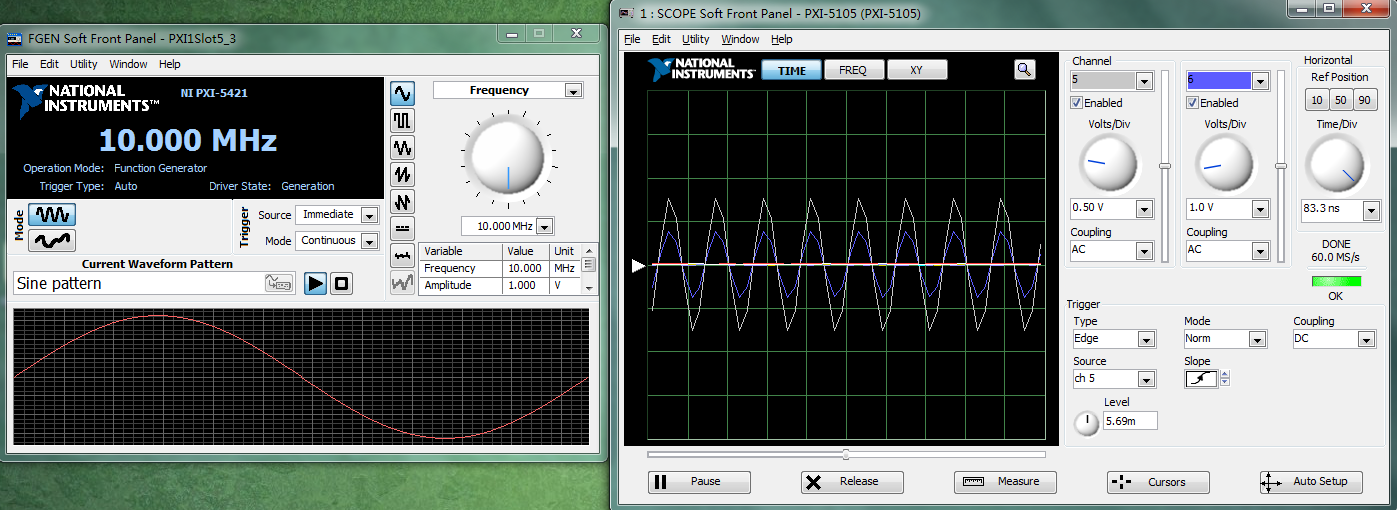Select the ramp up waveform icon
This screenshot has width=1397, height=510.
(x=402, y=175)
